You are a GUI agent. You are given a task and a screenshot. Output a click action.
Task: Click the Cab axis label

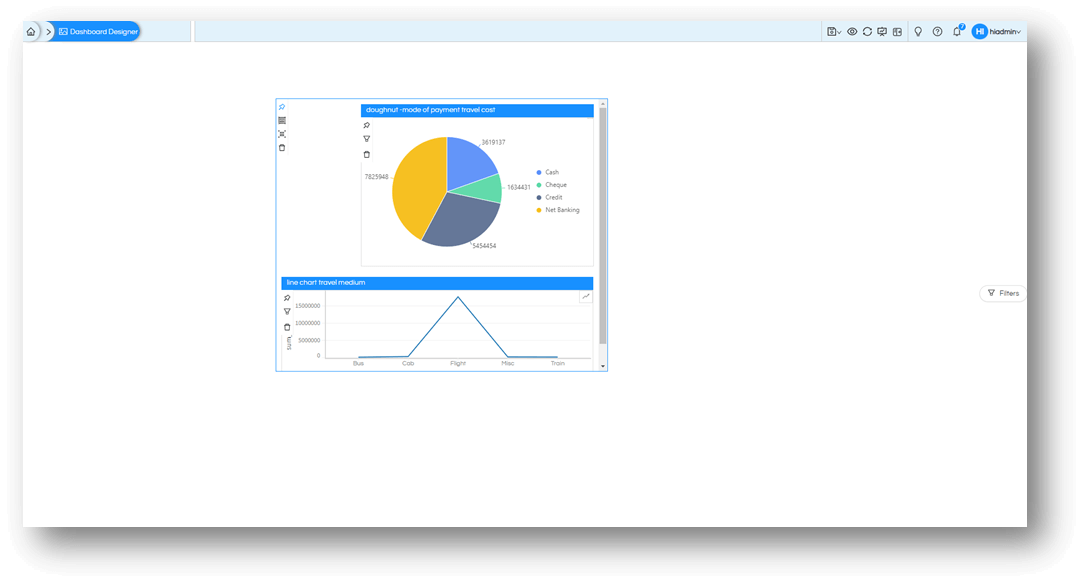click(408, 363)
